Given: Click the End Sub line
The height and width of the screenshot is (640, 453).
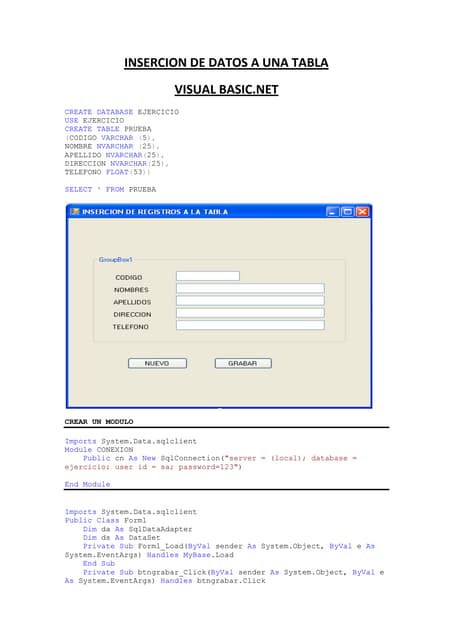Looking at the screenshot, I should coord(99,564).
